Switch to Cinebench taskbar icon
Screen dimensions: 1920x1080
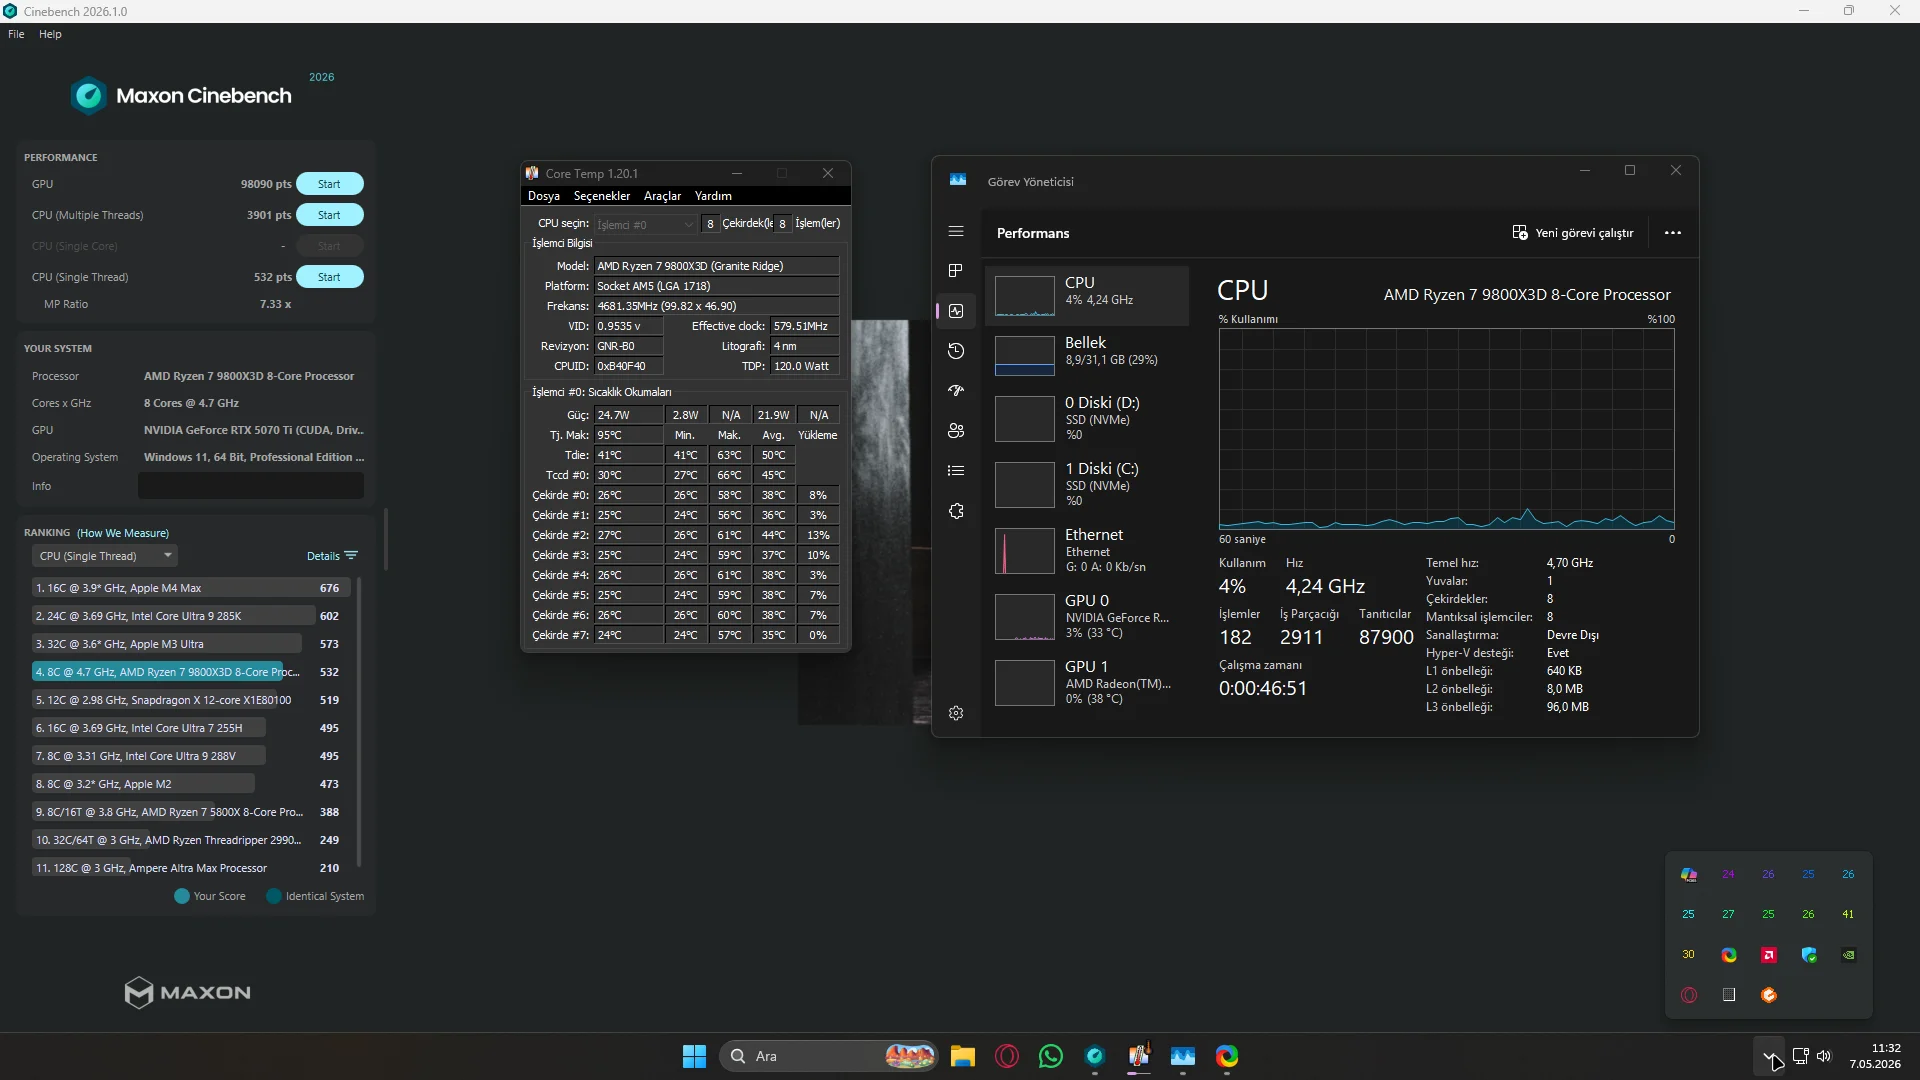(1095, 1056)
